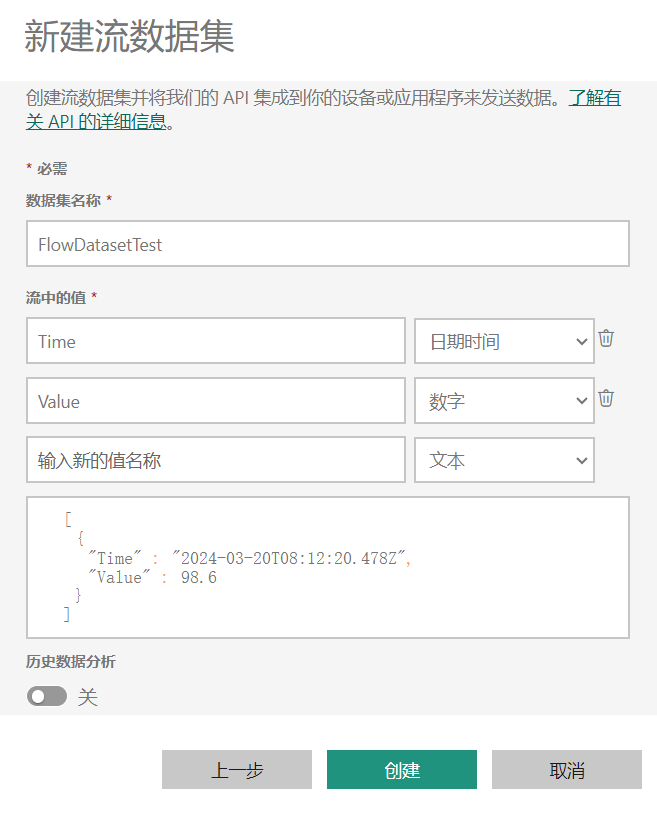Click the 数据集名称 label
Image resolution: width=657 pixels, height=813 pixels.
63,200
